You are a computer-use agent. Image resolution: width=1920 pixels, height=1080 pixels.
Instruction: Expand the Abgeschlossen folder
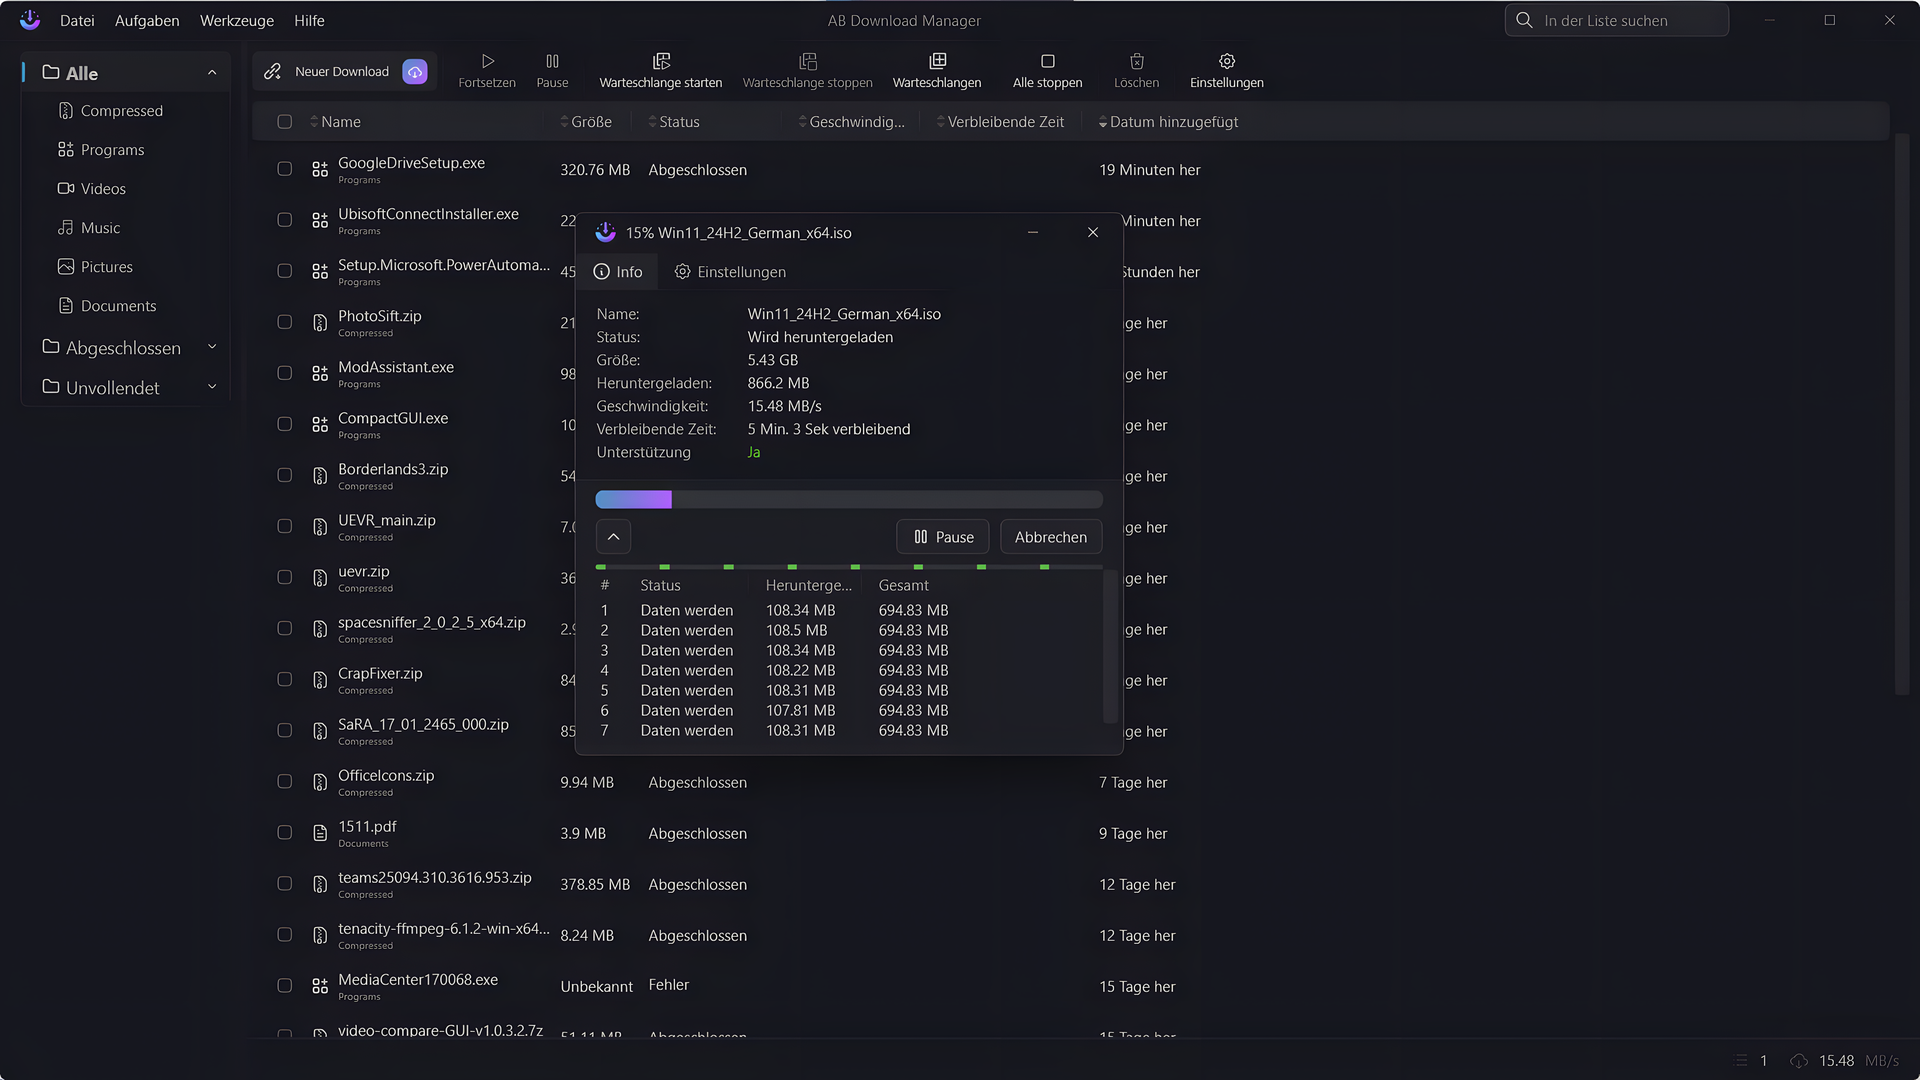pos(212,347)
